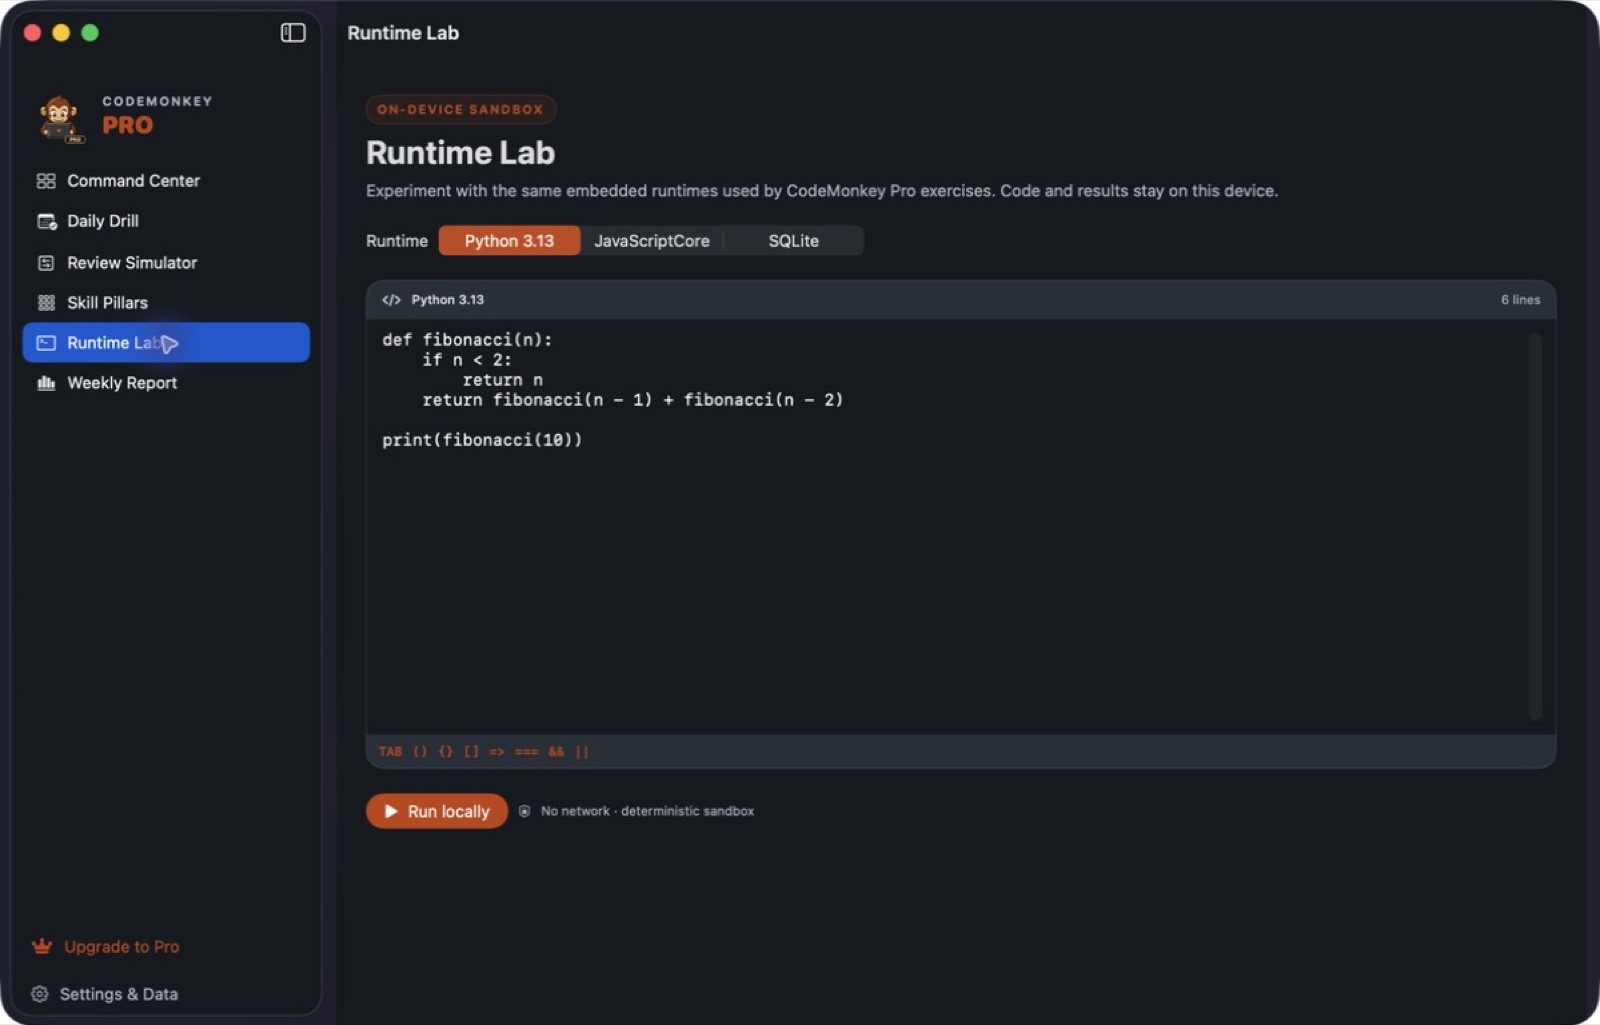This screenshot has width=1600, height=1025.
Task: Click the CodeMonkey Pro monkey logo
Action: click(x=59, y=119)
